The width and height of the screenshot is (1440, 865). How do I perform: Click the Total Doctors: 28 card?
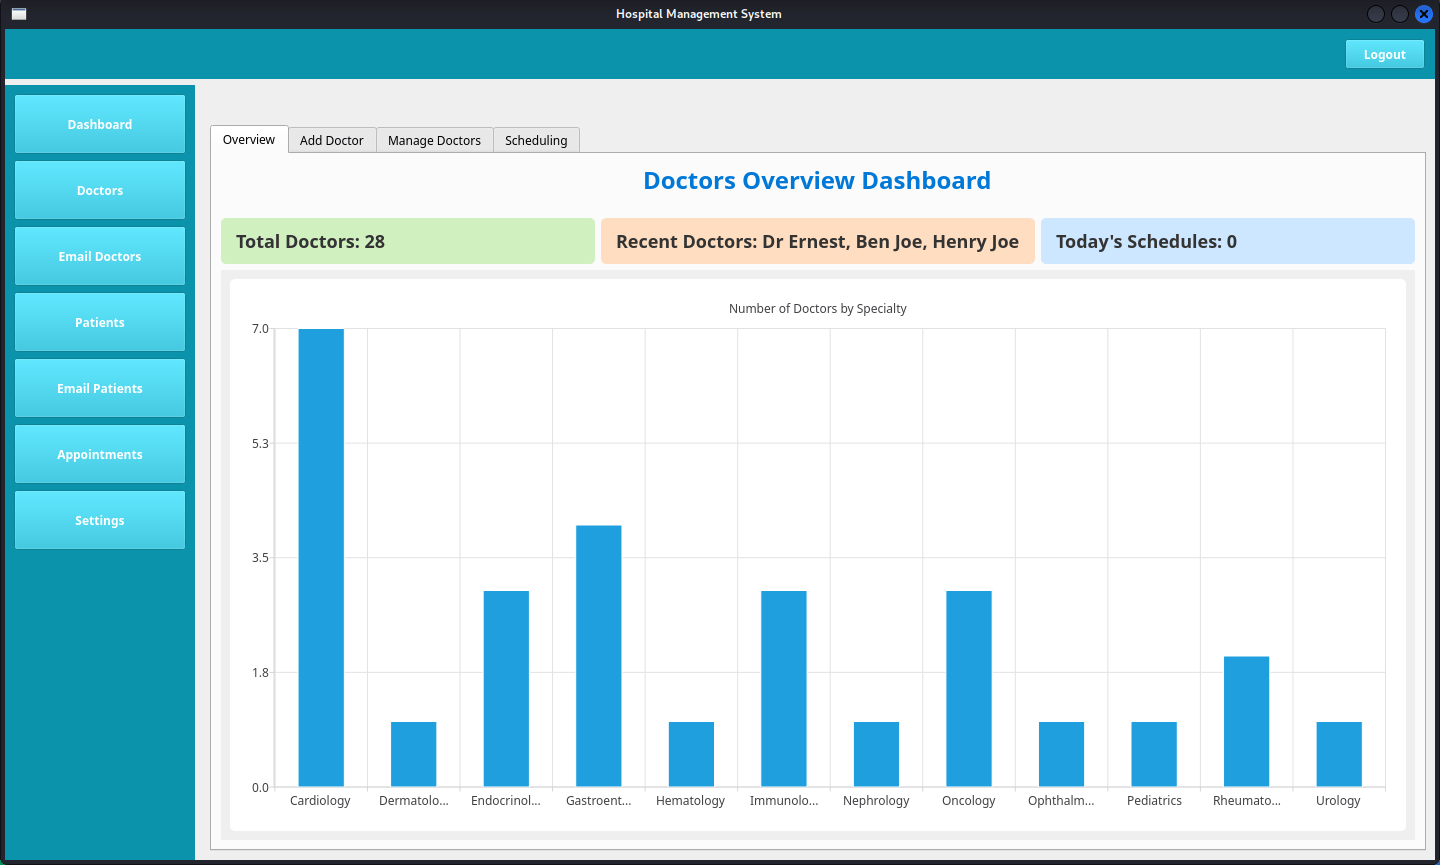[x=408, y=241]
